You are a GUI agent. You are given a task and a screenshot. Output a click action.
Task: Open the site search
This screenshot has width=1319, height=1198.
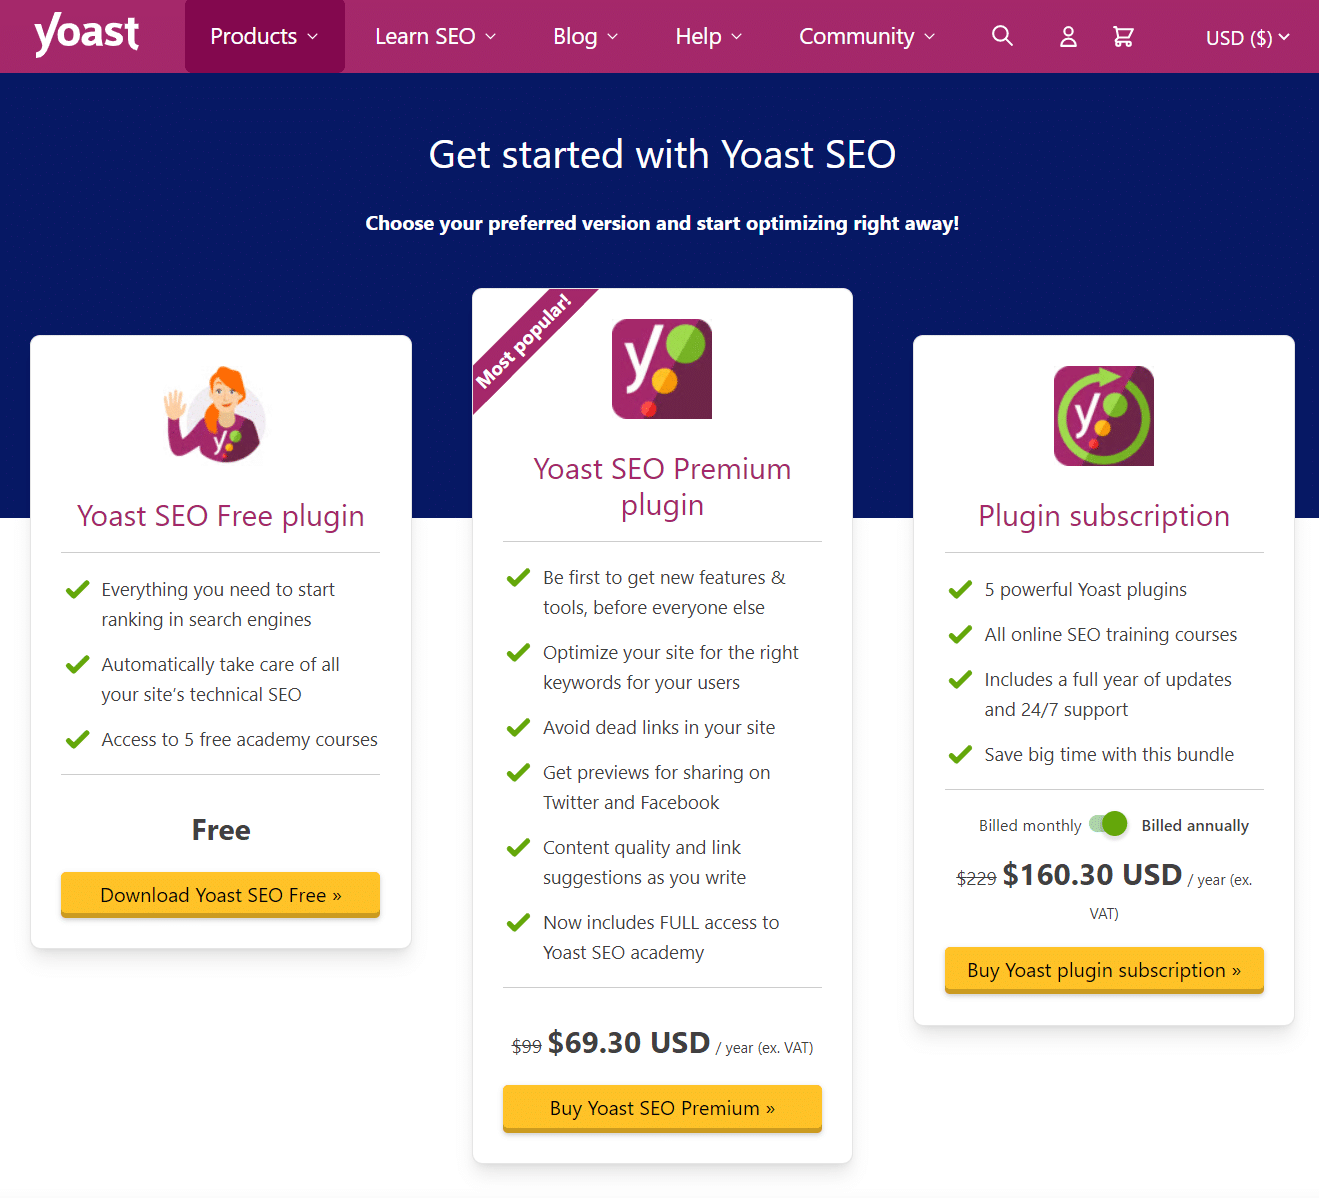tap(1002, 36)
